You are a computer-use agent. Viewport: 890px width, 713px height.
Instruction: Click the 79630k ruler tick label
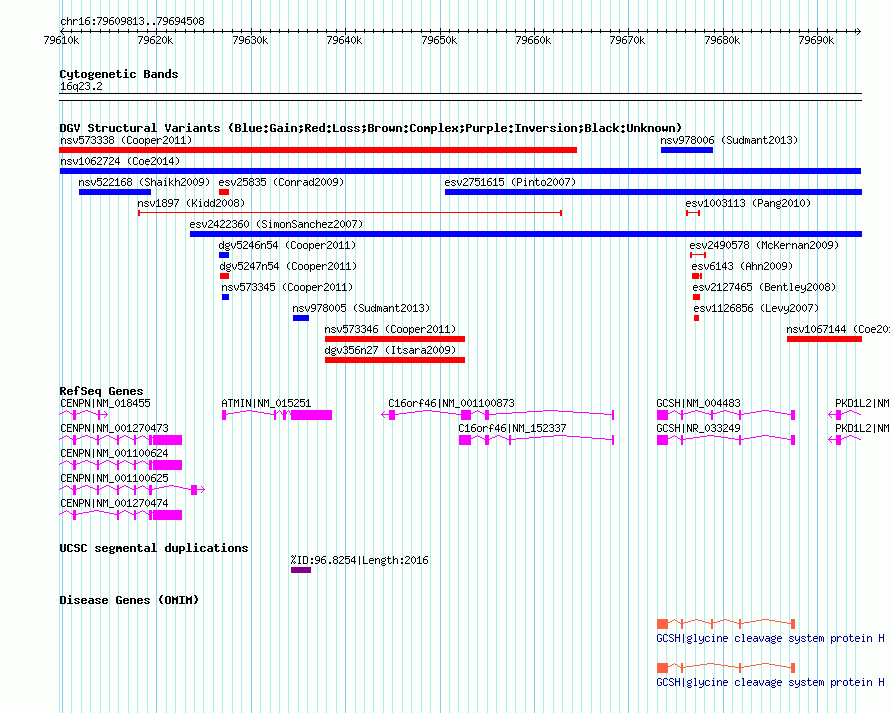point(250,40)
